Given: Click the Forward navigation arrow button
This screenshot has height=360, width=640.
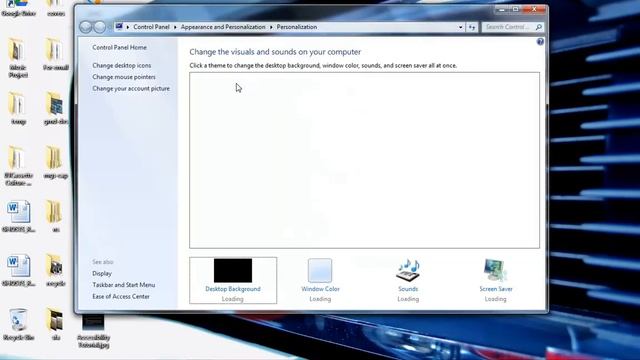Looking at the screenshot, I should [x=100, y=27].
